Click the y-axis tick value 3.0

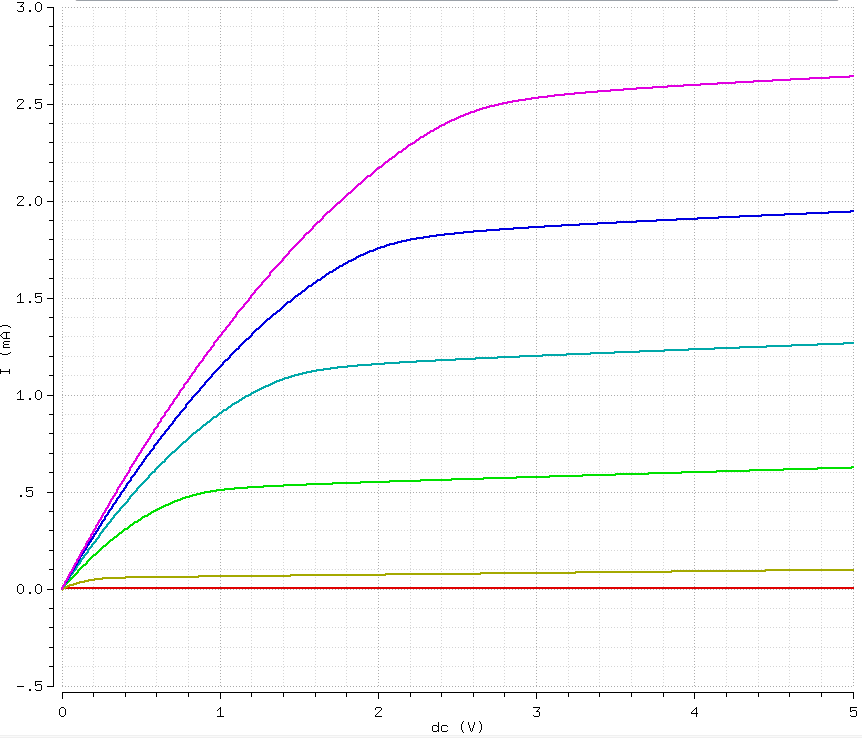tap(30, 7)
